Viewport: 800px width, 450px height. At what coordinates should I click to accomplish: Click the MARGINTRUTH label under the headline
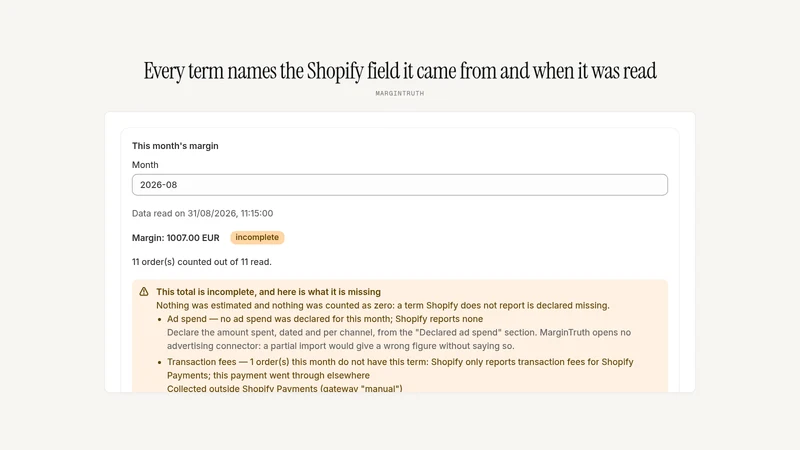click(399, 93)
